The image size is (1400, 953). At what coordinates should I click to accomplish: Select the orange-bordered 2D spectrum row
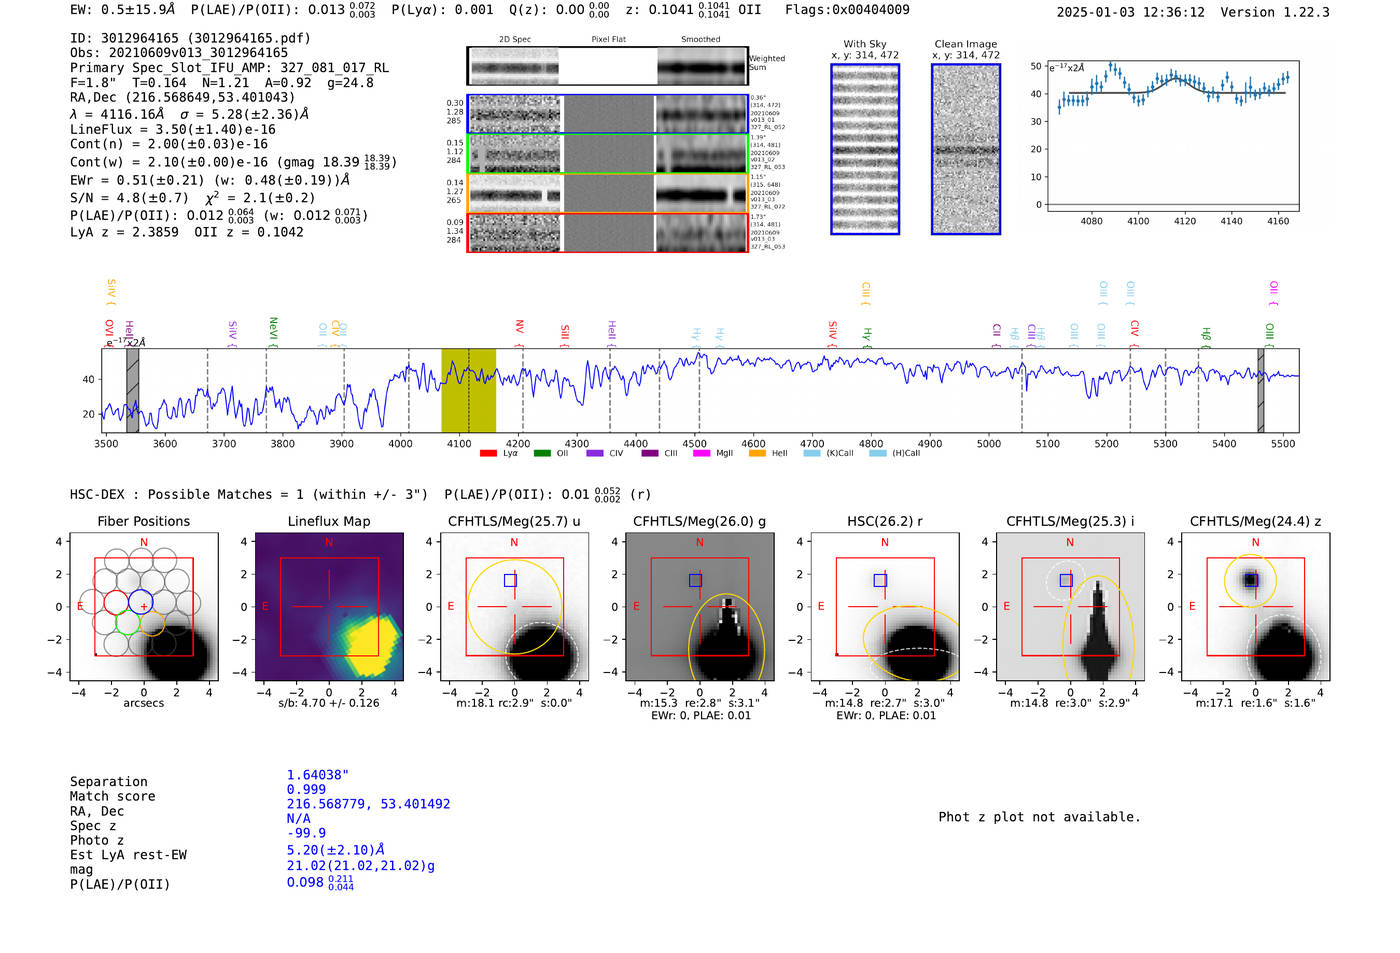(607, 193)
